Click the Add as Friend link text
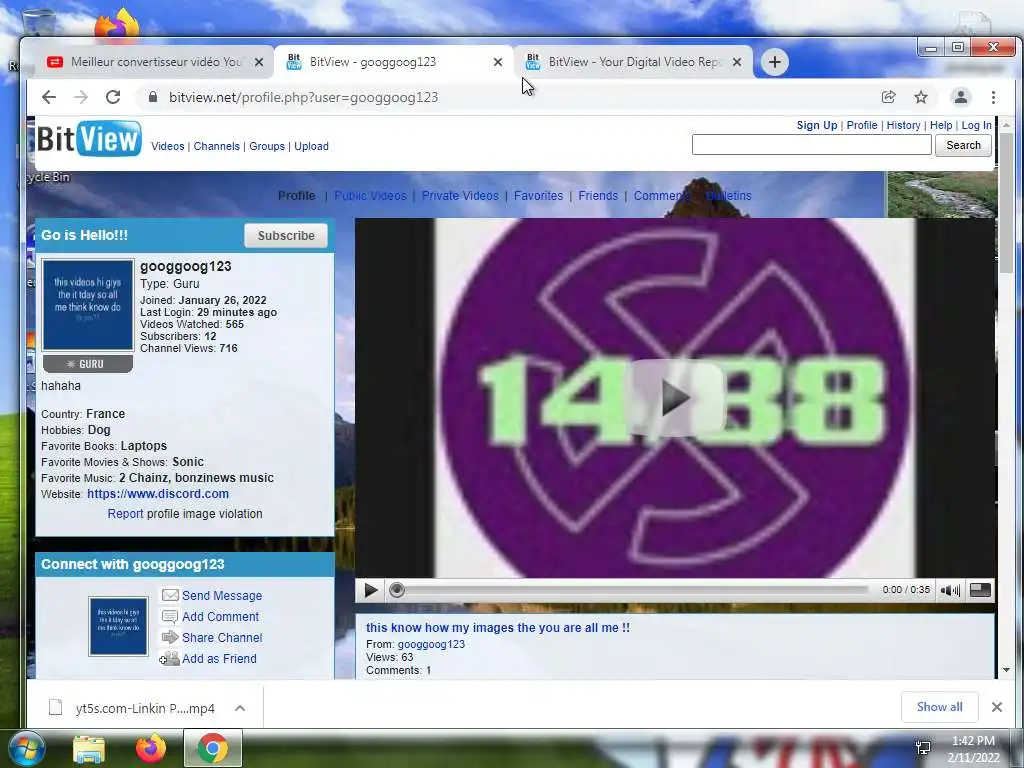This screenshot has height=768, width=1024. pos(219,659)
